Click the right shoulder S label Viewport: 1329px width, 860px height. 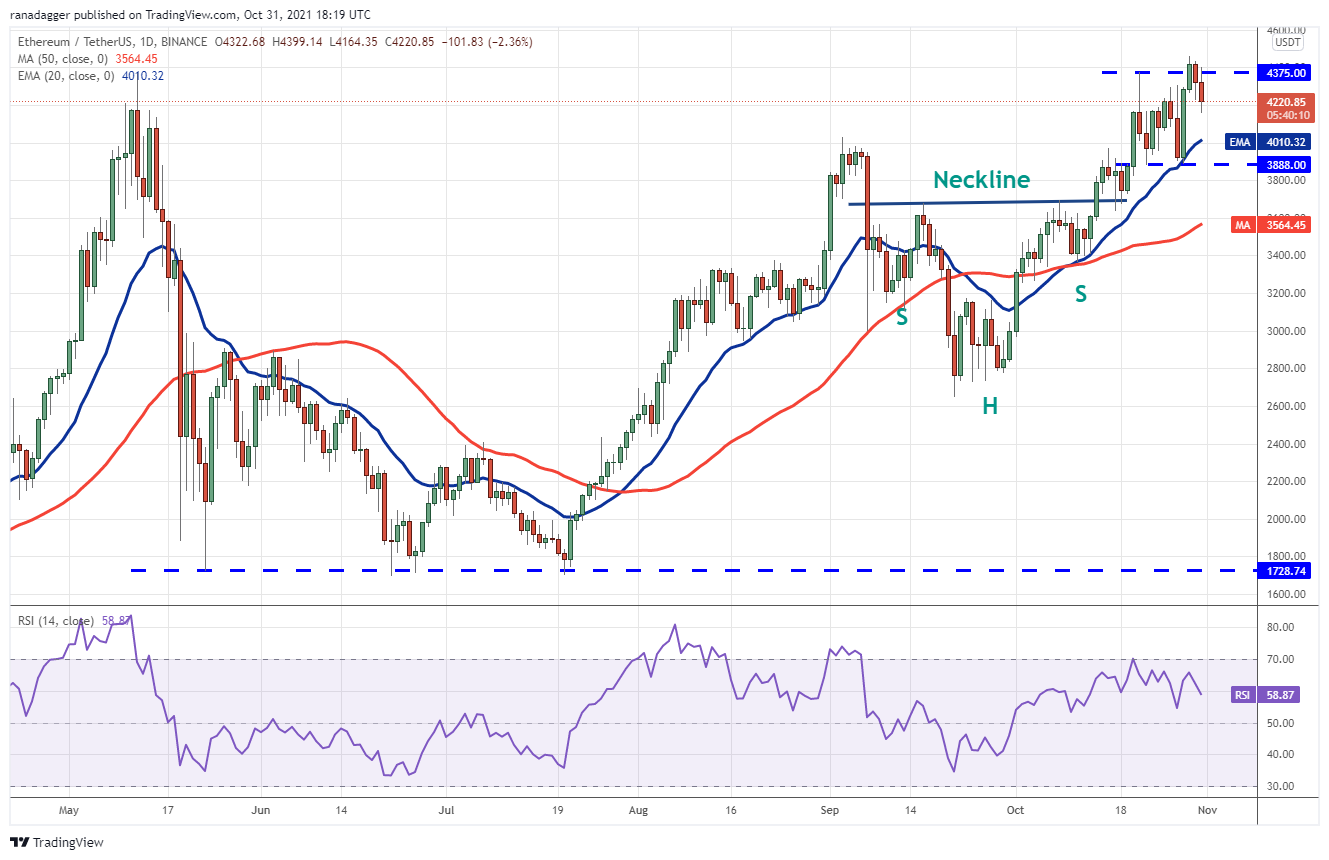[x=1081, y=294]
